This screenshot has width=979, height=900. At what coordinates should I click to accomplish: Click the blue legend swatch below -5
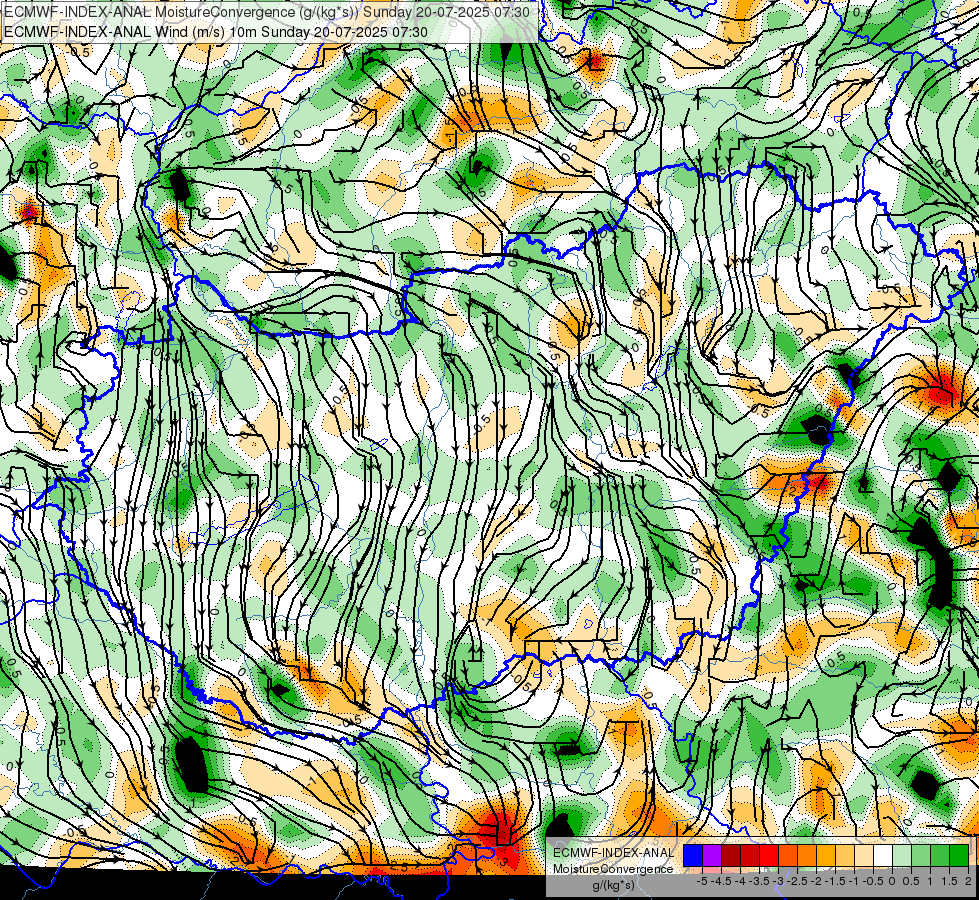693,856
